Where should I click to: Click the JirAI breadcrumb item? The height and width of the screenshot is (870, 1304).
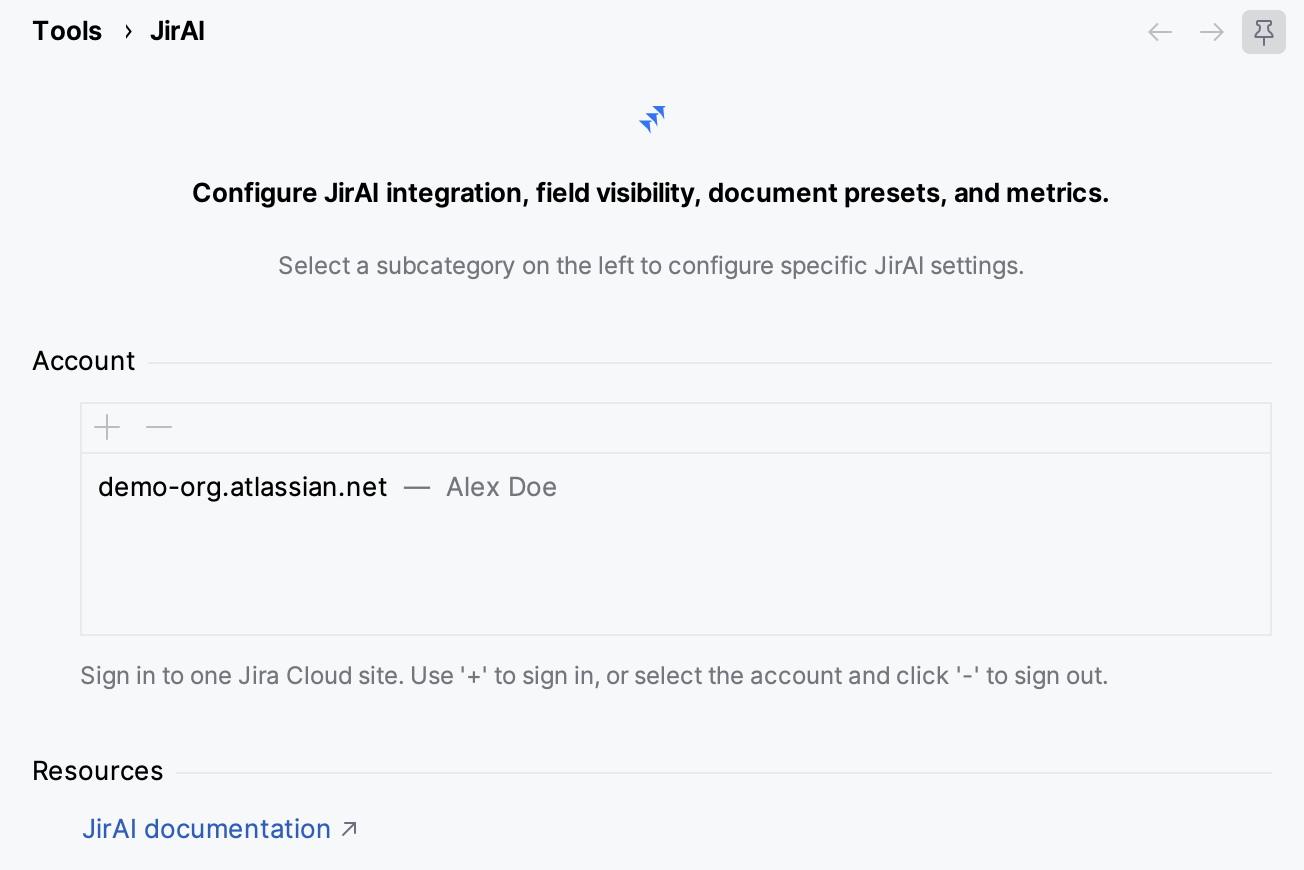(x=177, y=31)
